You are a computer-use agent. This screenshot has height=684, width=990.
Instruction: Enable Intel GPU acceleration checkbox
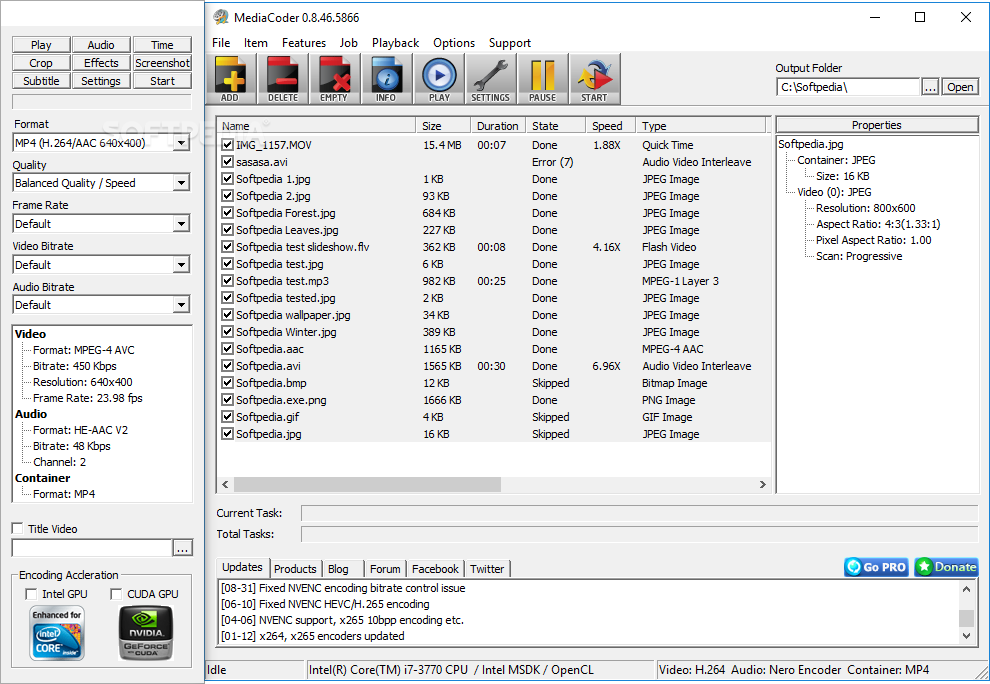(31, 594)
